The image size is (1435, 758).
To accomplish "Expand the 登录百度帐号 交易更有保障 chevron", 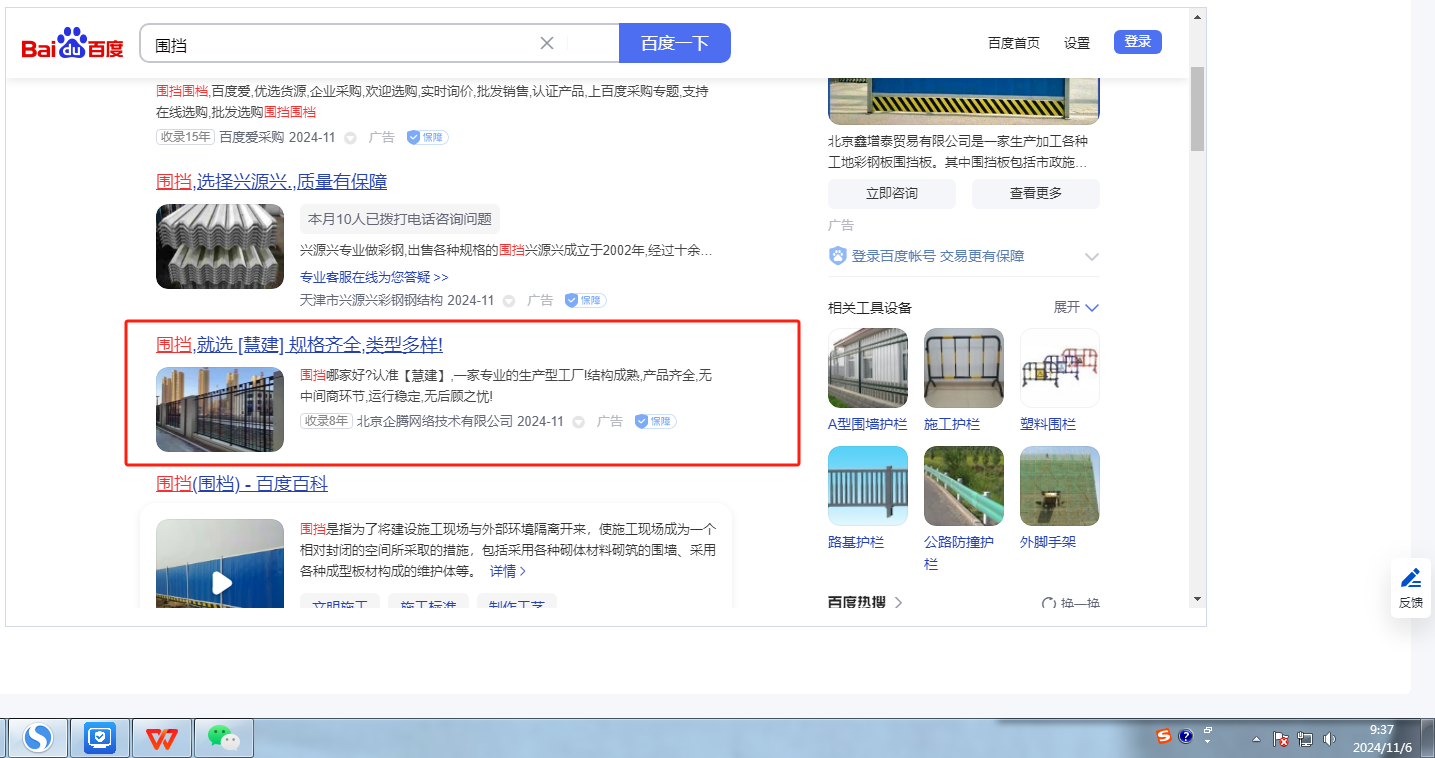I will (x=1092, y=257).
